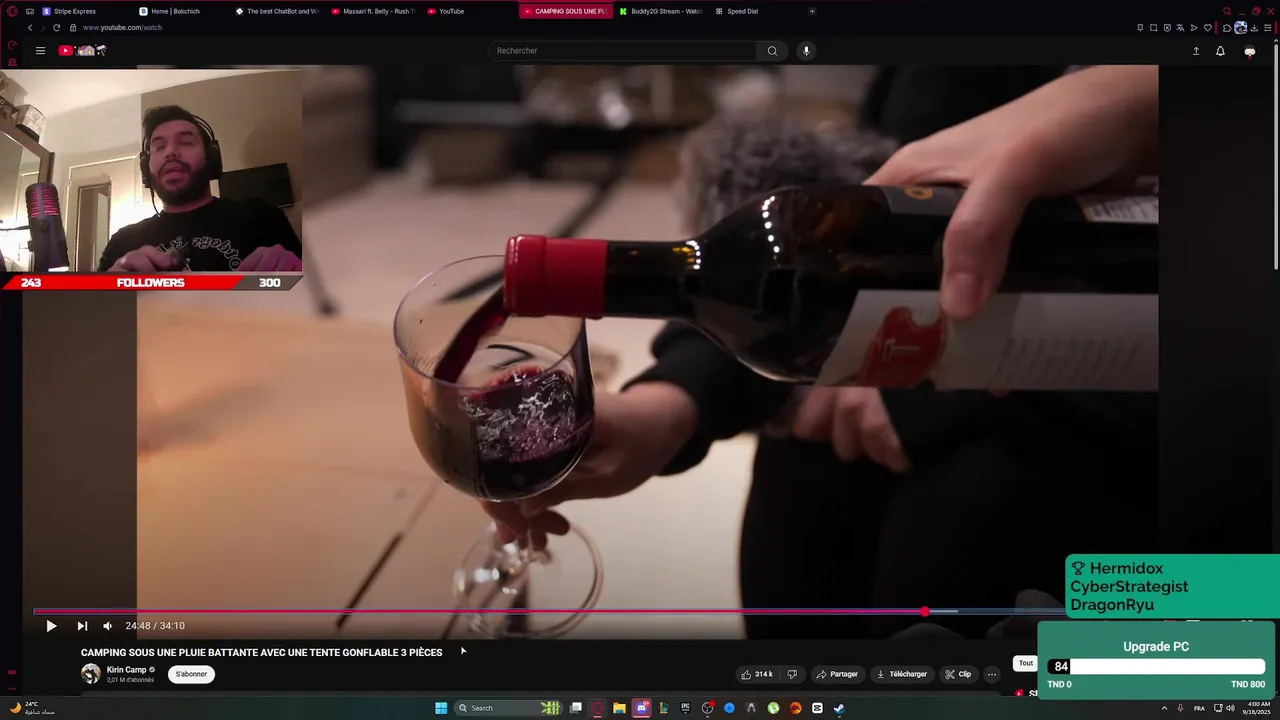Open the Opera GX menu logo

(x=12, y=11)
